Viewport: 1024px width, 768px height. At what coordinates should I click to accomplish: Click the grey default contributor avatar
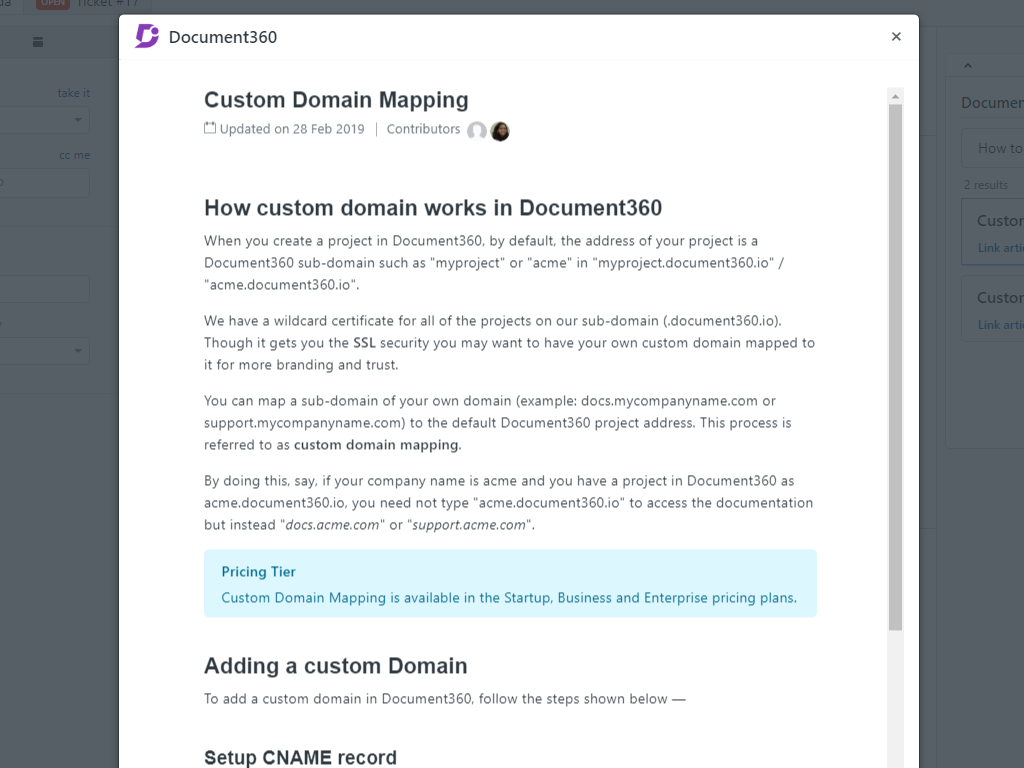coord(477,131)
